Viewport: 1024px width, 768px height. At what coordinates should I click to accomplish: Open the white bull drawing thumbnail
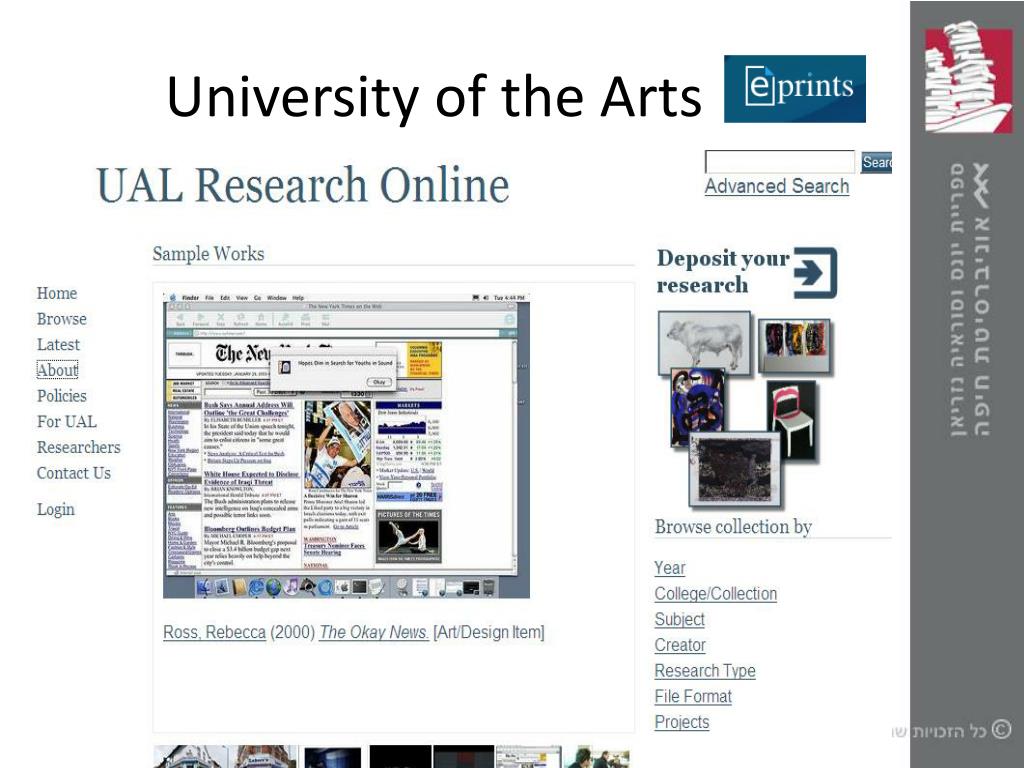coord(704,342)
